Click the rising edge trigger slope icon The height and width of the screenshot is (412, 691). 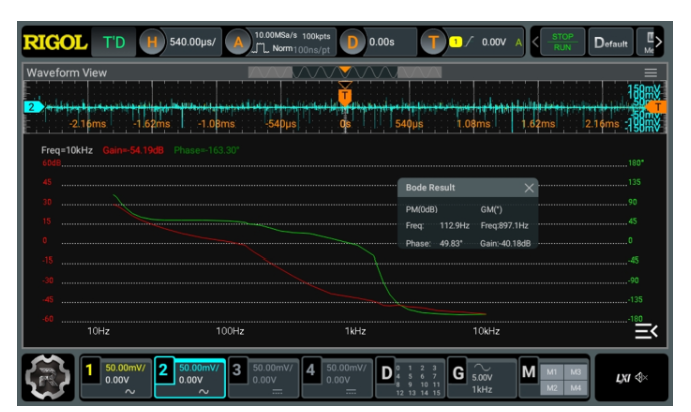pos(469,42)
